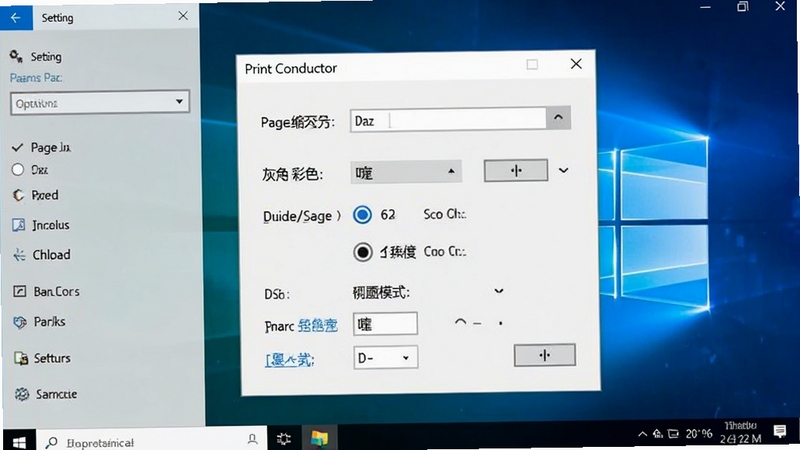Image resolution: width=800 pixels, height=450 pixels.
Task: Click the blue bracketed link at dialog bottom
Action: click(x=289, y=360)
